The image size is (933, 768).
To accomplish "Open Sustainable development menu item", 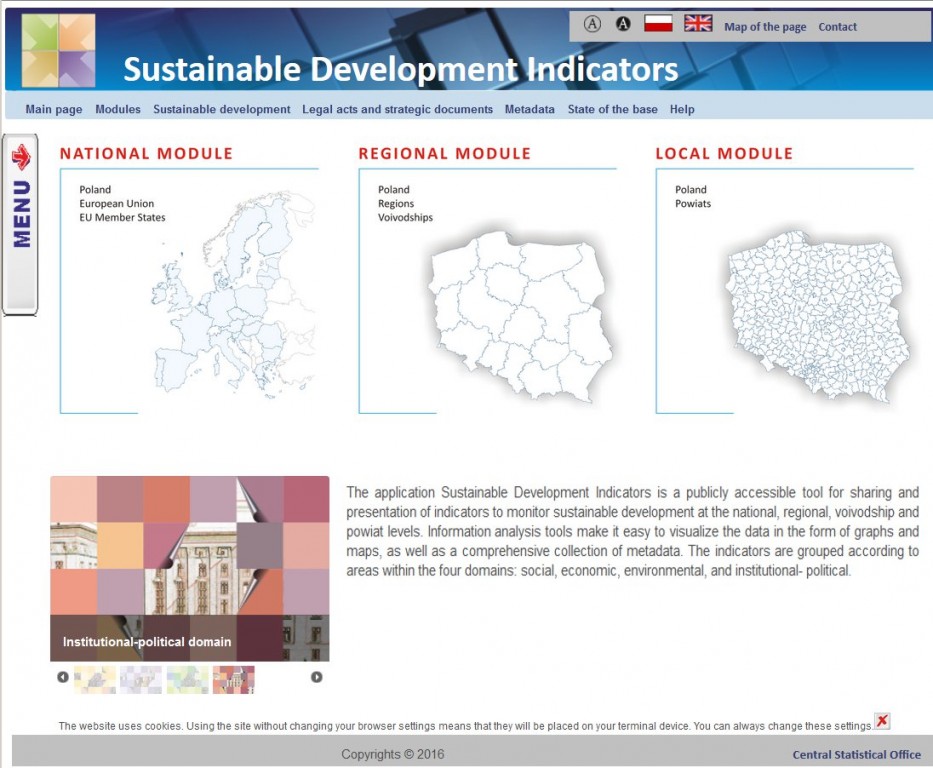I will tap(221, 109).
